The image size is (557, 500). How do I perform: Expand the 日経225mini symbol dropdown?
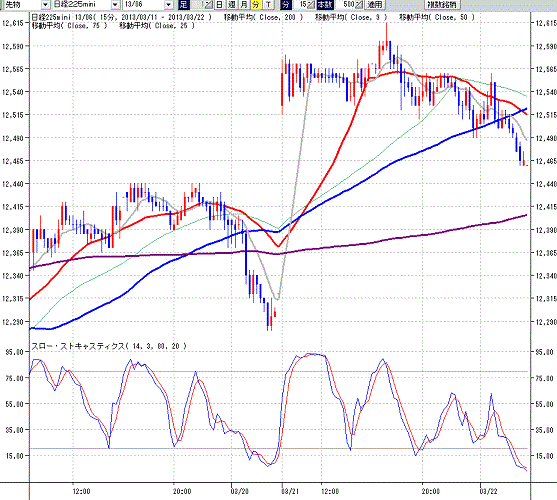pos(115,5)
